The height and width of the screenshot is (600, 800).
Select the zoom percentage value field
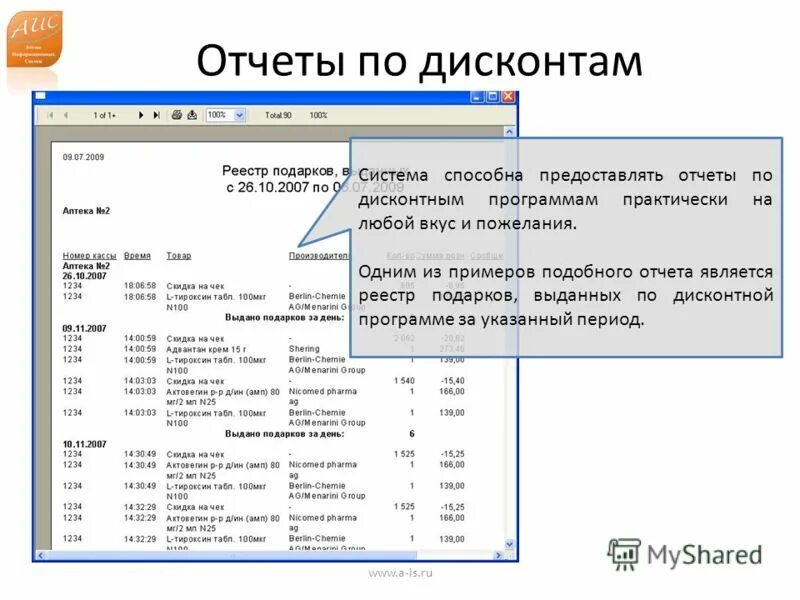coord(215,115)
